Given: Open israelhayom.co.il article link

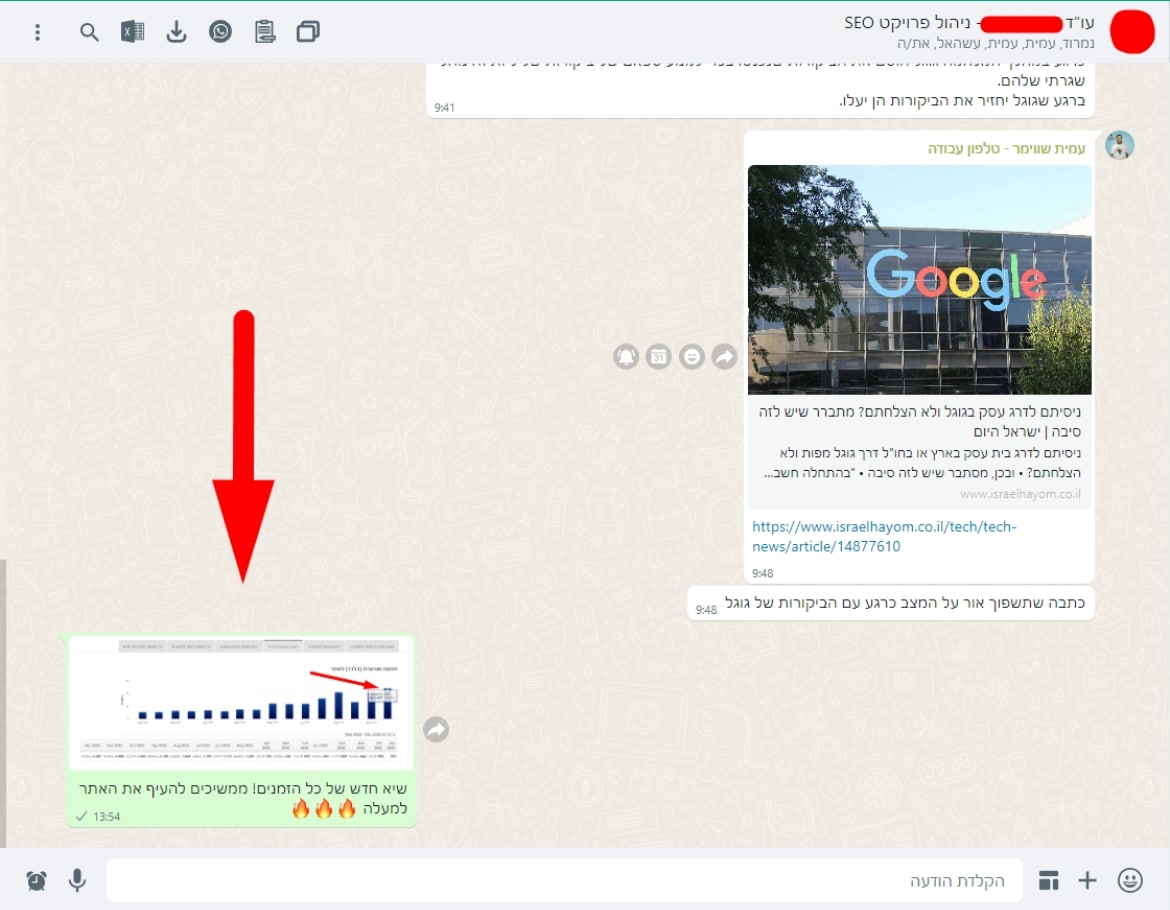Looking at the screenshot, I should coord(883,536).
